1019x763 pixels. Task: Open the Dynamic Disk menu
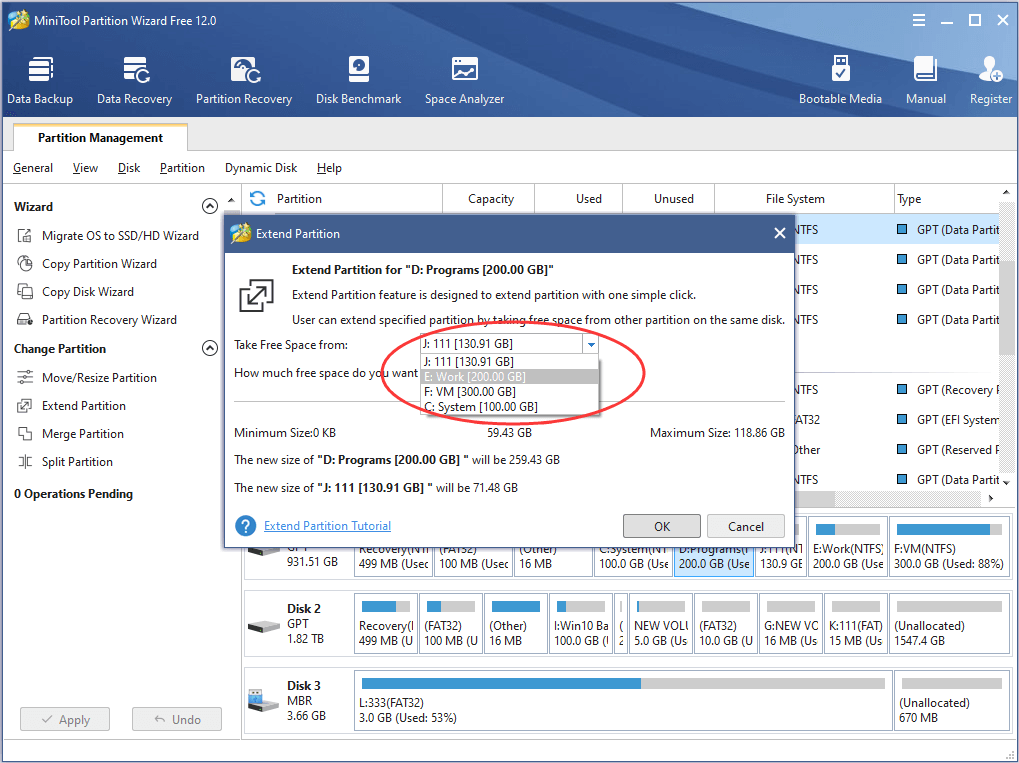pos(261,168)
